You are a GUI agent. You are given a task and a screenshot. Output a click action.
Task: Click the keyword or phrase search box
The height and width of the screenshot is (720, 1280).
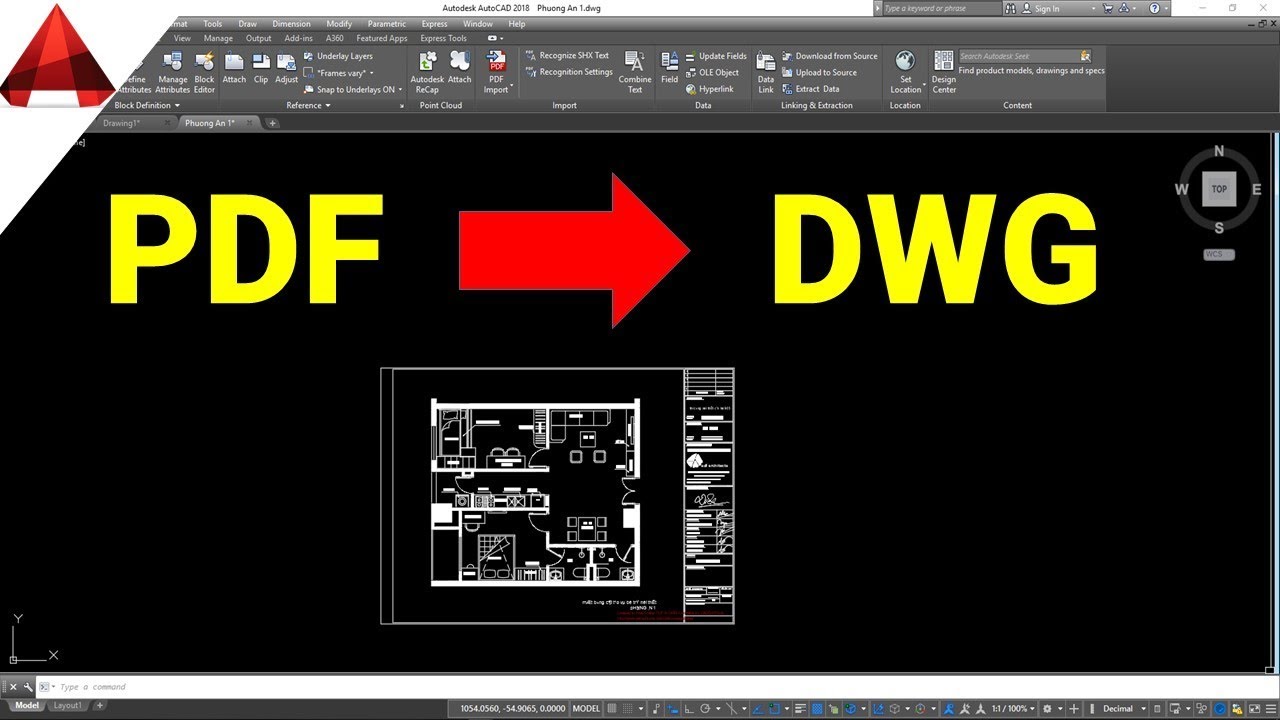pos(940,8)
